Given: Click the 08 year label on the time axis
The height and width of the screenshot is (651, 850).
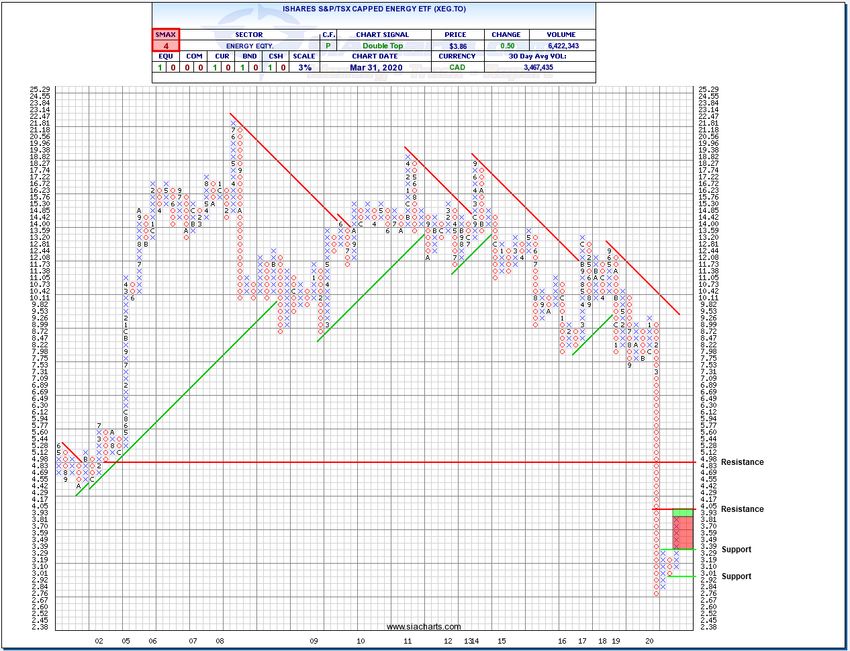Looking at the screenshot, I should coord(220,641).
